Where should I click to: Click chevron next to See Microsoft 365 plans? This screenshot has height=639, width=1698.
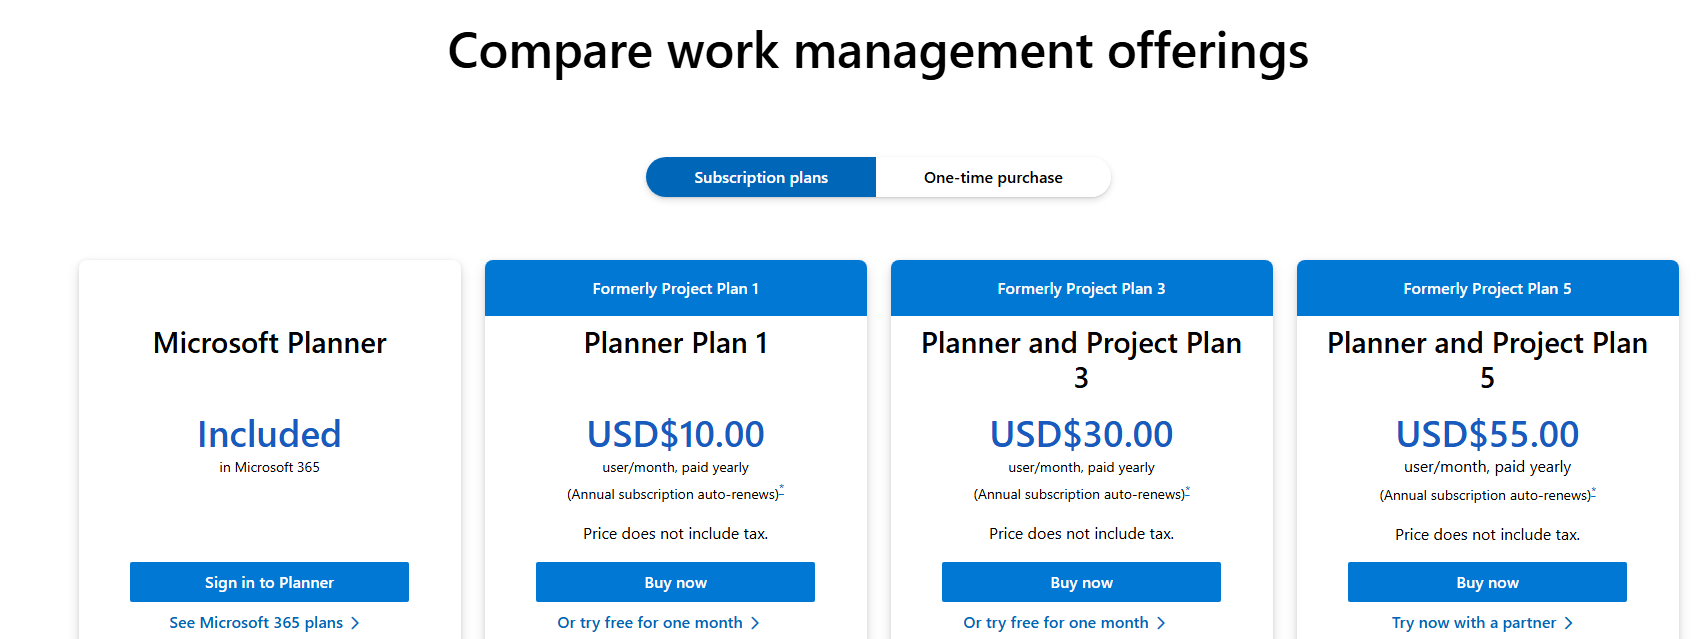click(x=355, y=623)
